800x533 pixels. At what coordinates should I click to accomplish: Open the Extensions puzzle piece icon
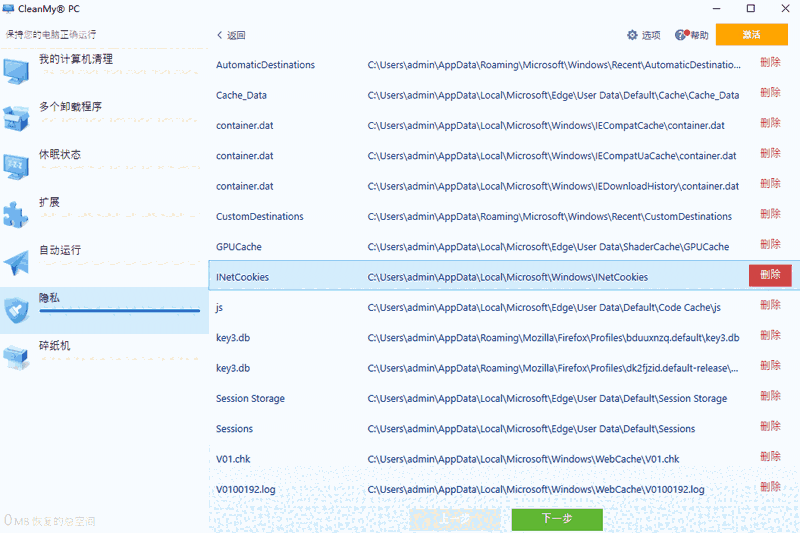16,214
